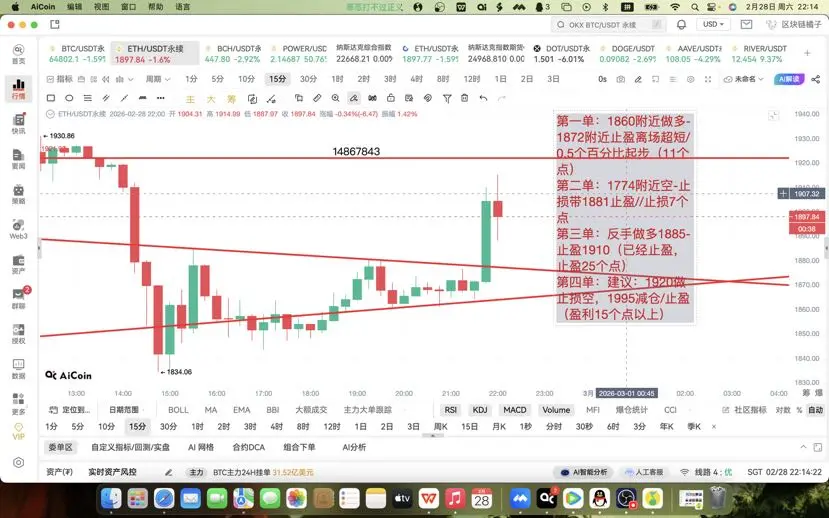Toggle the Volume indicator
Image resolution: width=829 pixels, height=518 pixels.
[x=556, y=410]
